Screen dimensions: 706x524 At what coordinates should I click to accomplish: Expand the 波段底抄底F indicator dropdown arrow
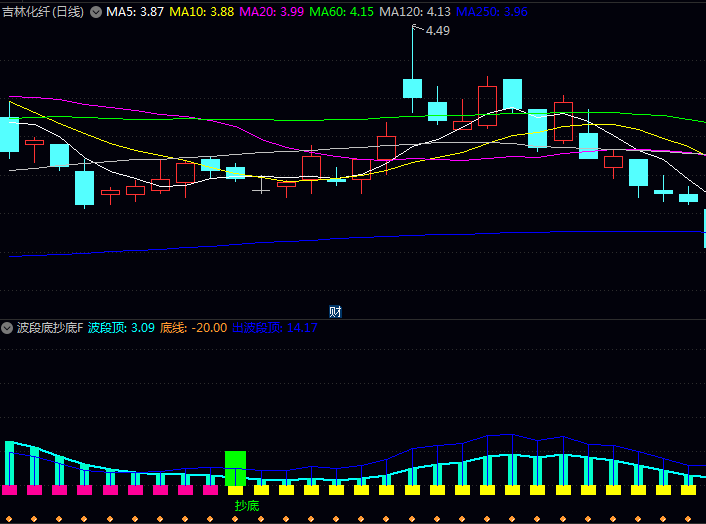click(7, 328)
